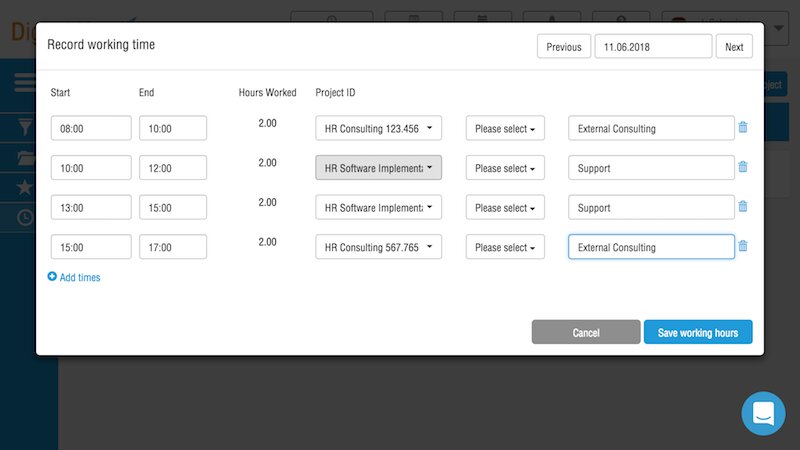Delete the 15:00–17:00 entry via trash icon
Screen dimensions: 800x450
tap(742, 247)
